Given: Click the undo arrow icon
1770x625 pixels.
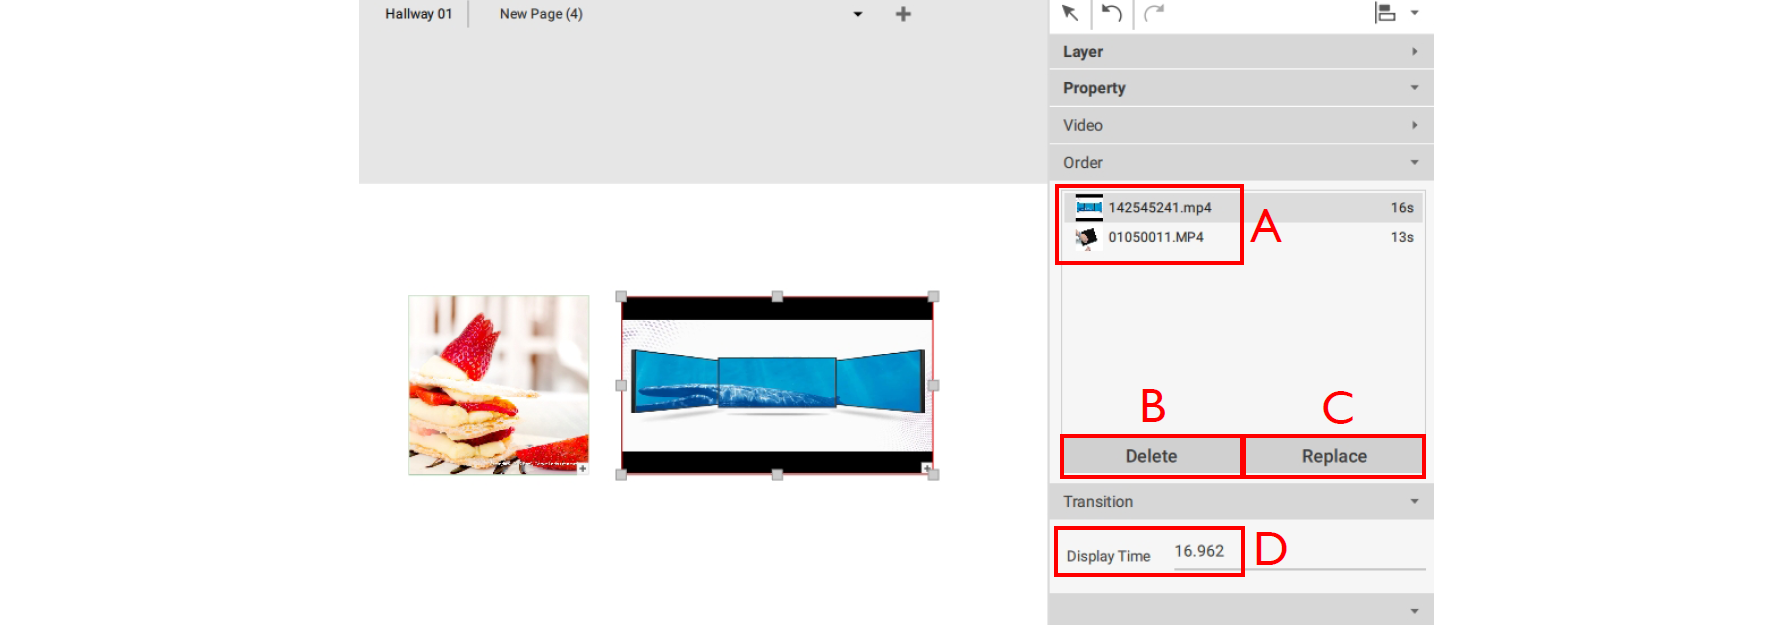Looking at the screenshot, I should pyautogui.click(x=1111, y=13).
